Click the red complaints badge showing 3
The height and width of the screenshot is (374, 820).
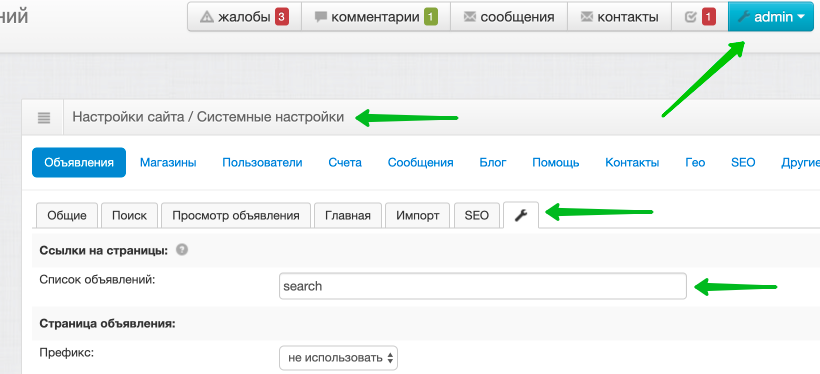coord(281,17)
